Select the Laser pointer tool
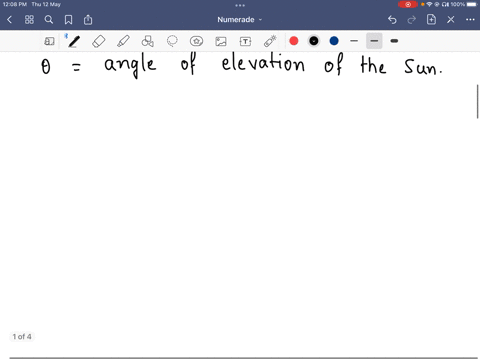This screenshot has width=480, height=360. click(x=270, y=41)
